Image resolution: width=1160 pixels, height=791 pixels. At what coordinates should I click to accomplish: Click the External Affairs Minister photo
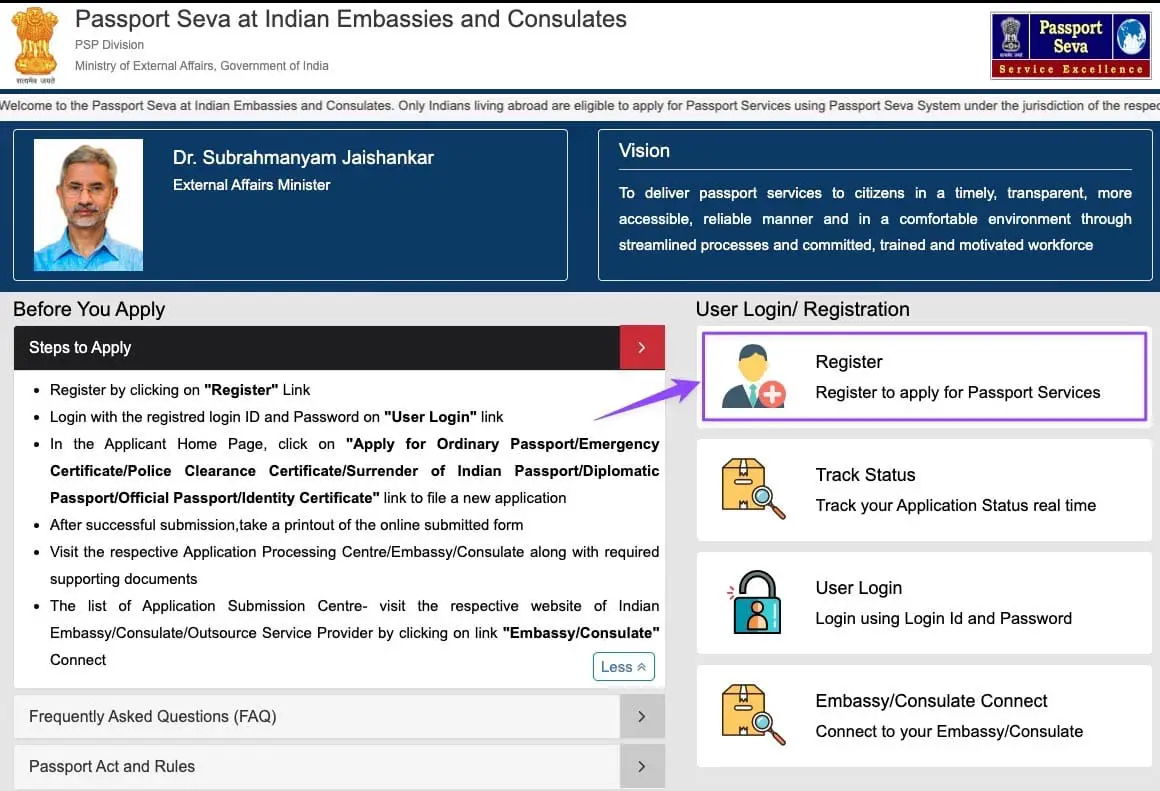point(88,205)
